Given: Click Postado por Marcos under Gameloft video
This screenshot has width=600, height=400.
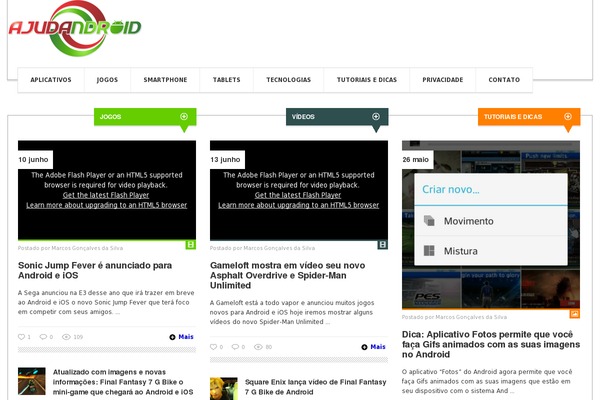Looking at the screenshot, I should 262,248.
